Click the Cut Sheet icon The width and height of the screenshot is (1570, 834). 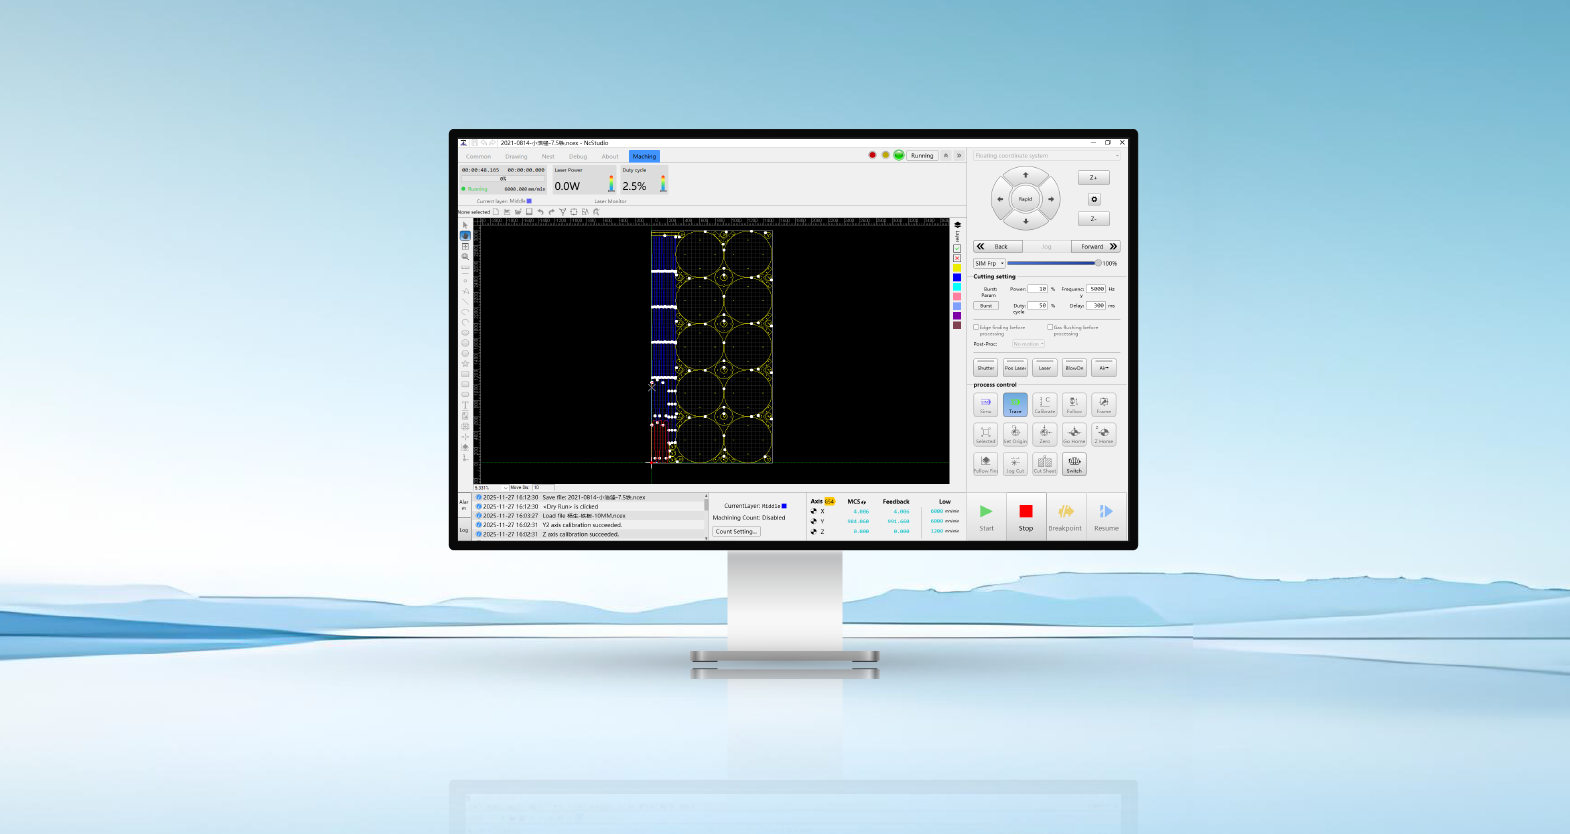[1044, 464]
